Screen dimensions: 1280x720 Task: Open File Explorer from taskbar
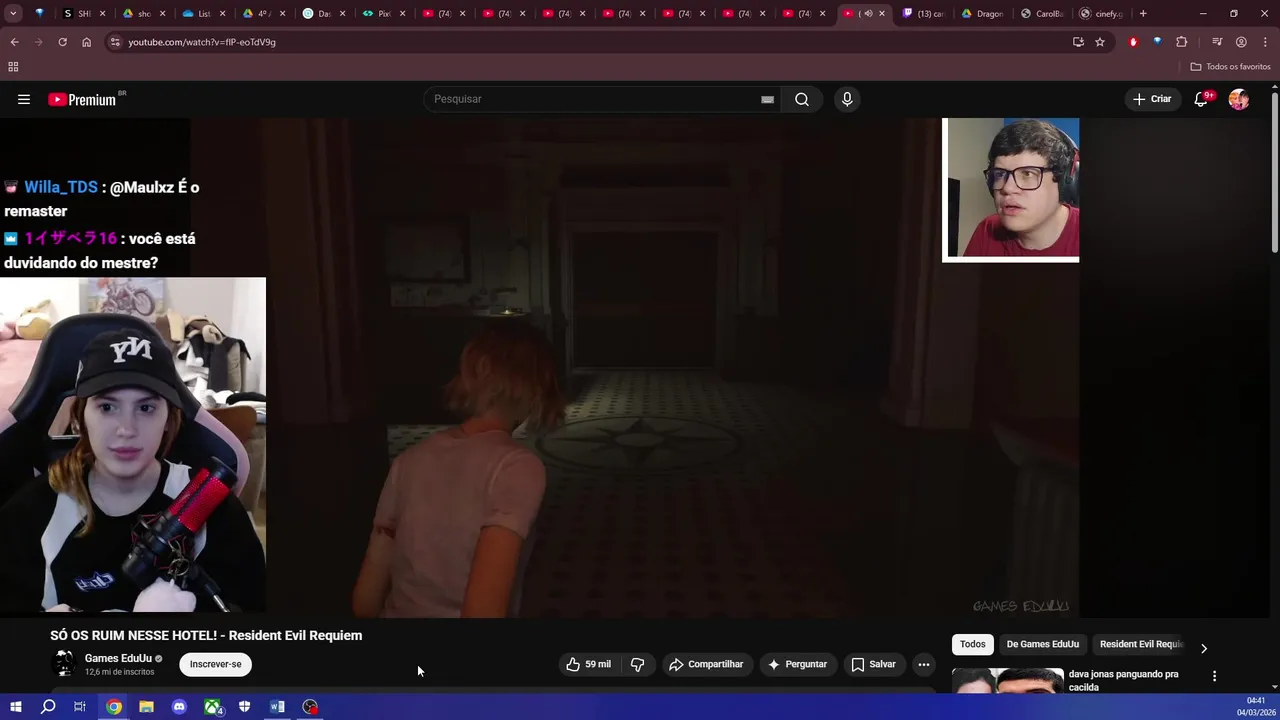pyautogui.click(x=146, y=707)
